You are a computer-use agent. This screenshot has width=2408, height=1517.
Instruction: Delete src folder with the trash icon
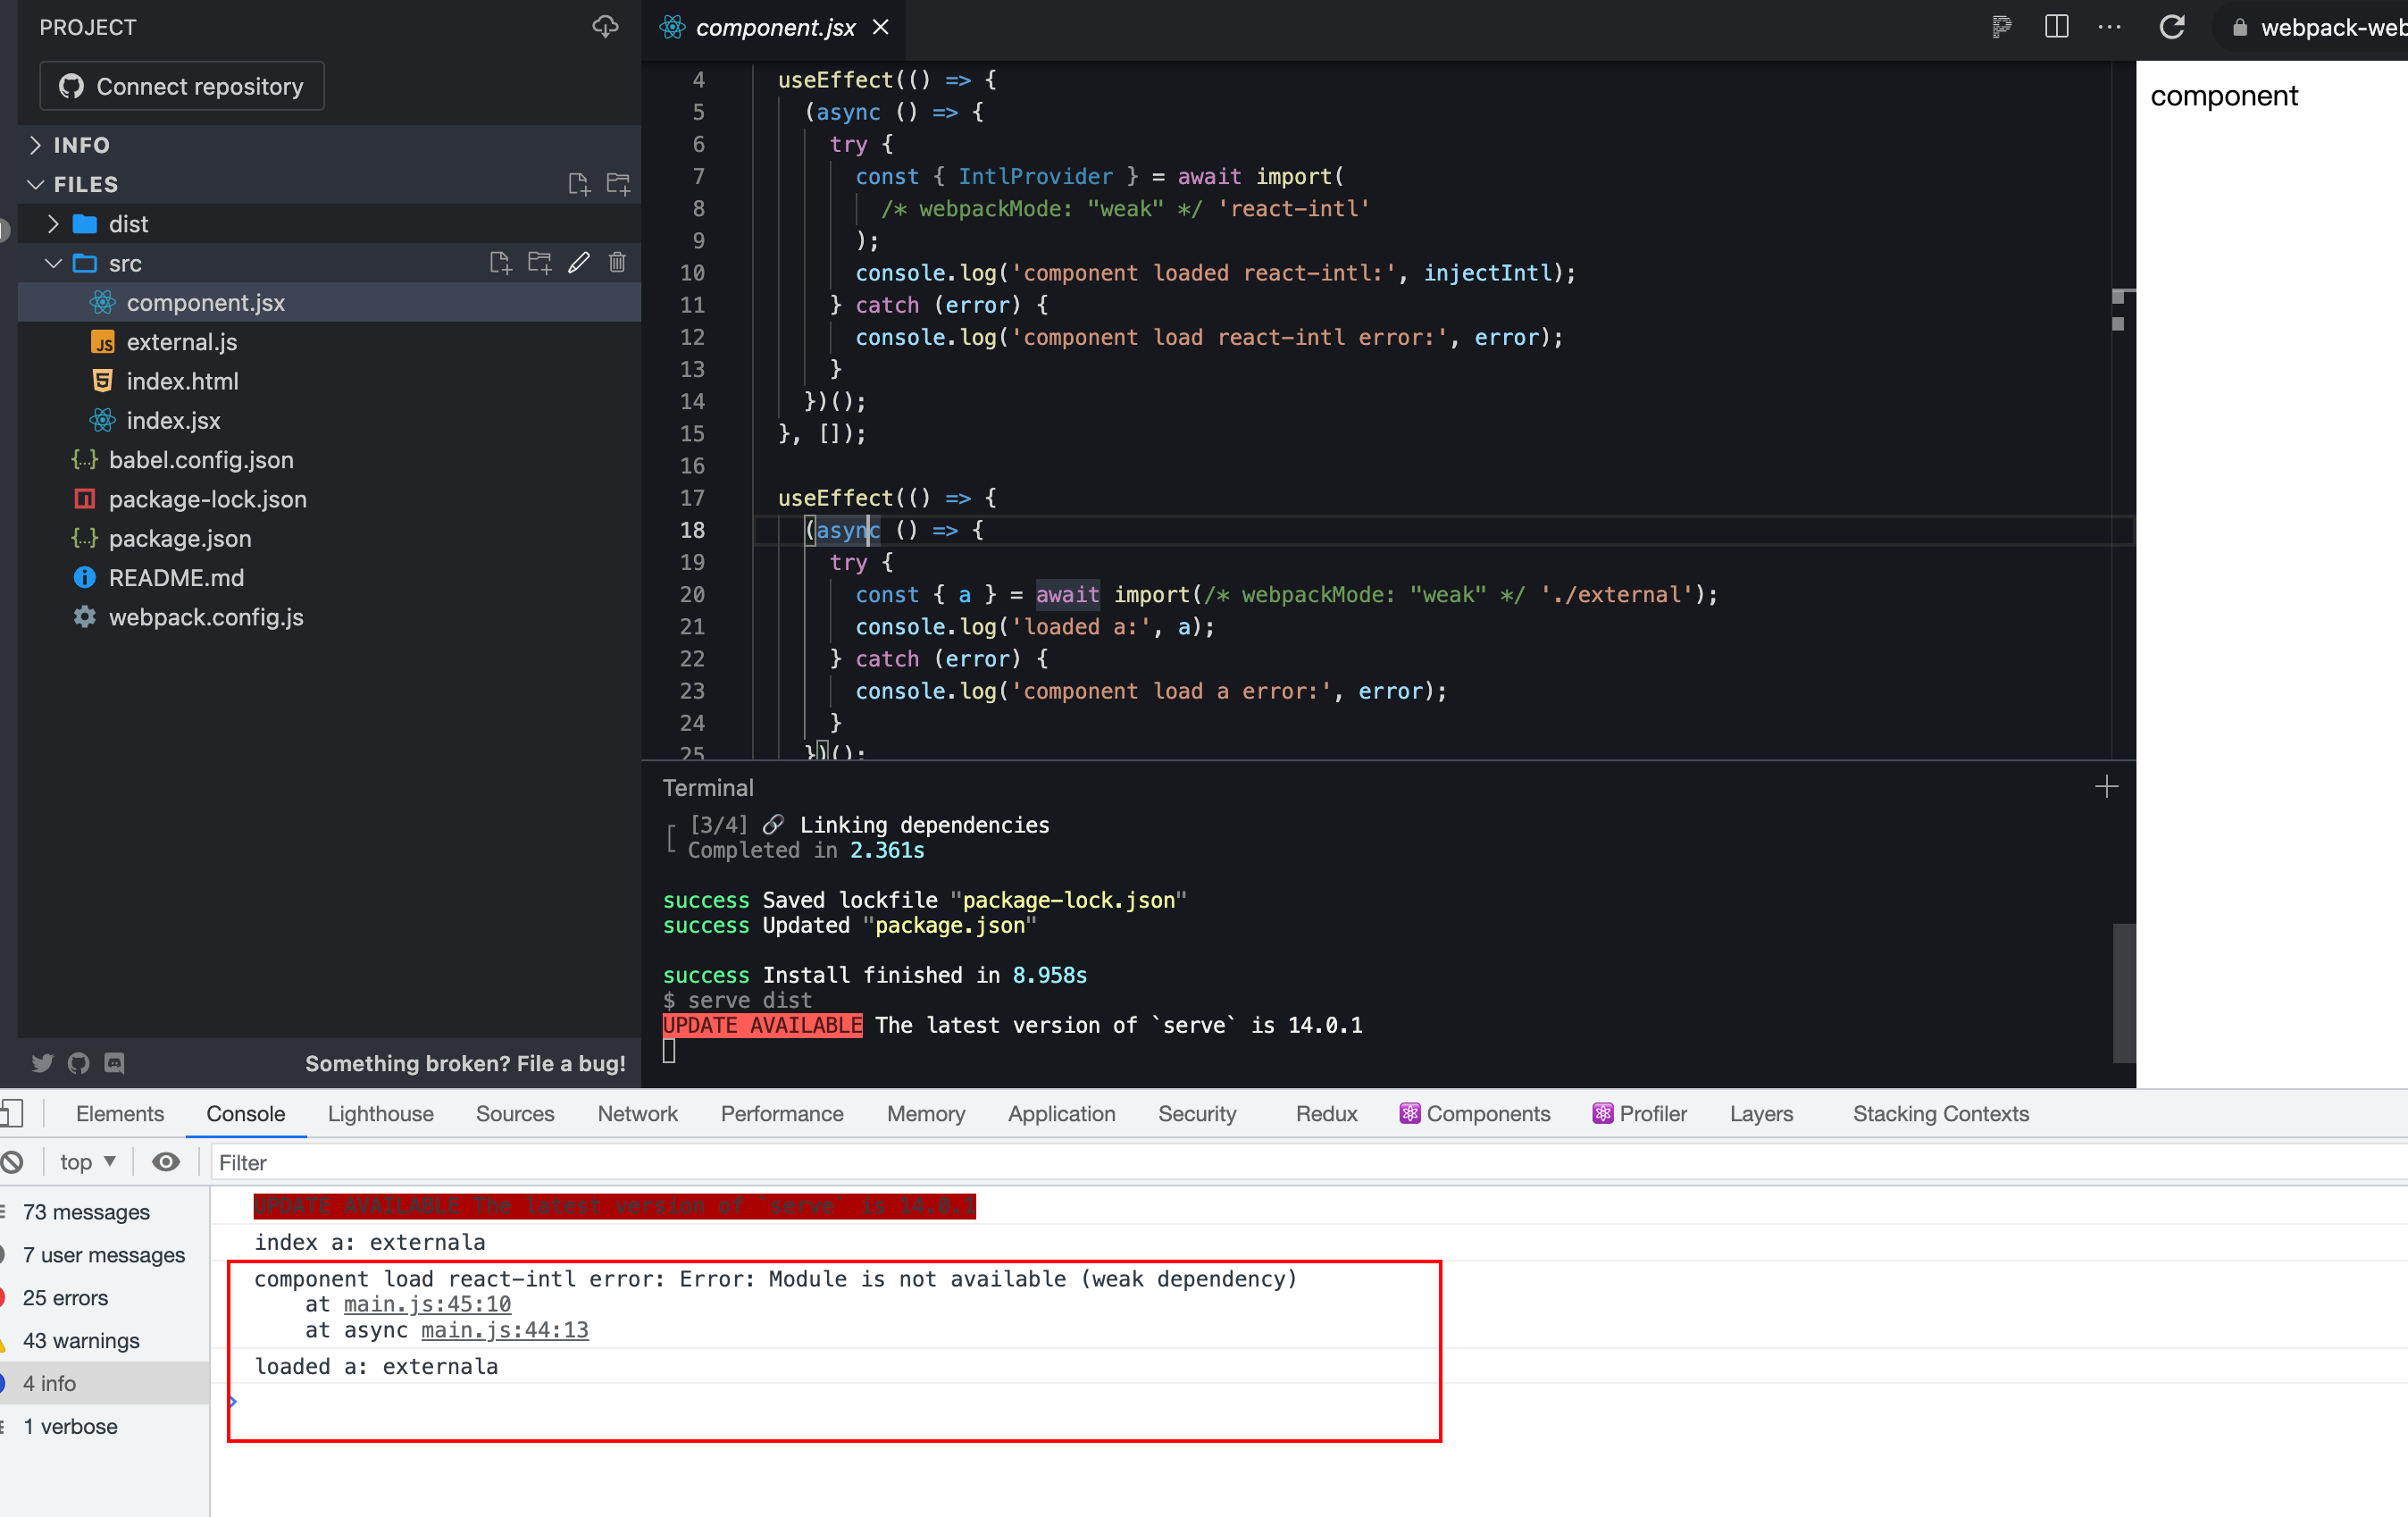pos(617,262)
